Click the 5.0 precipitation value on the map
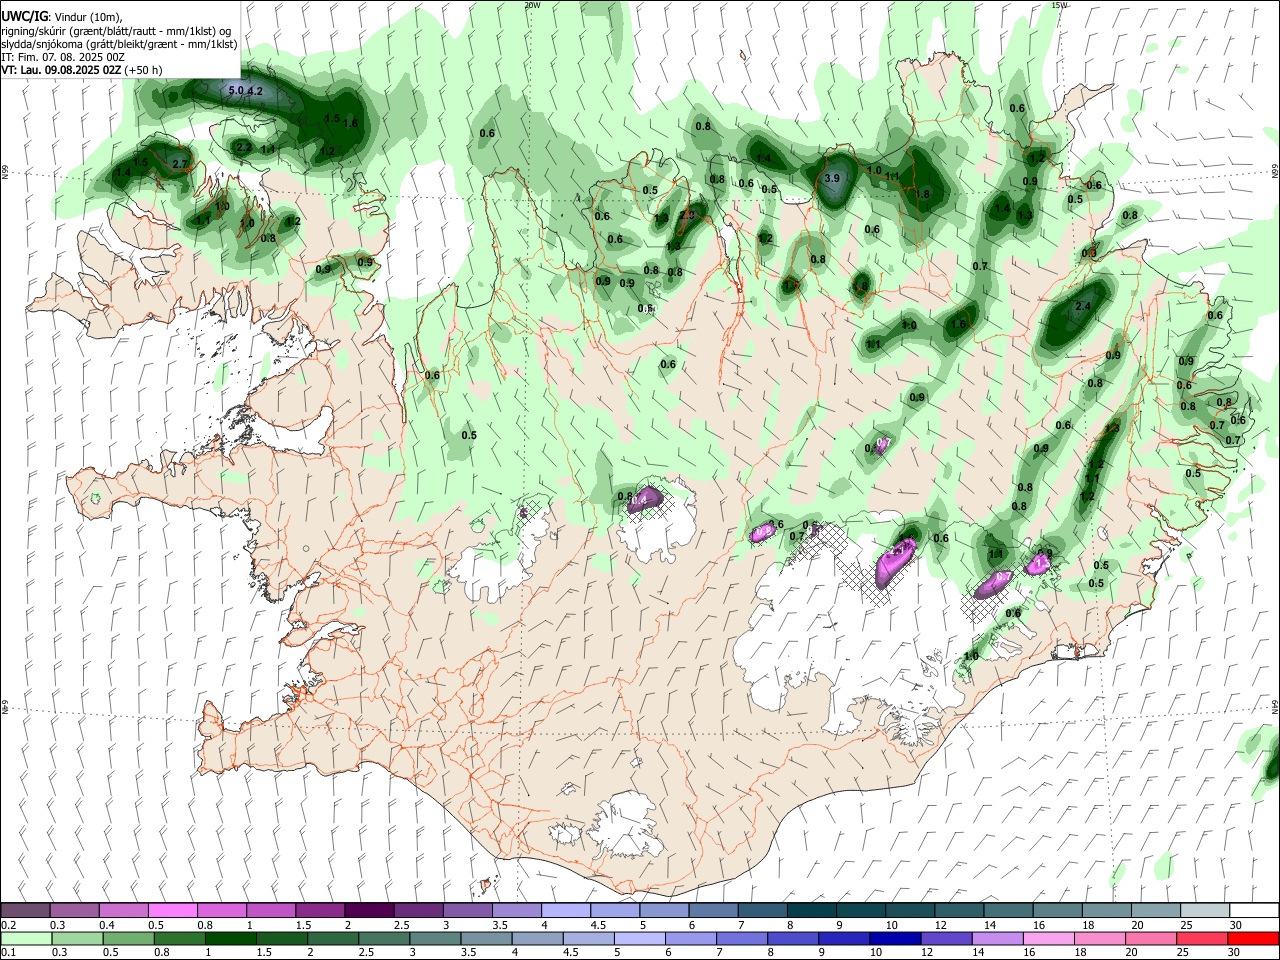 236,91
